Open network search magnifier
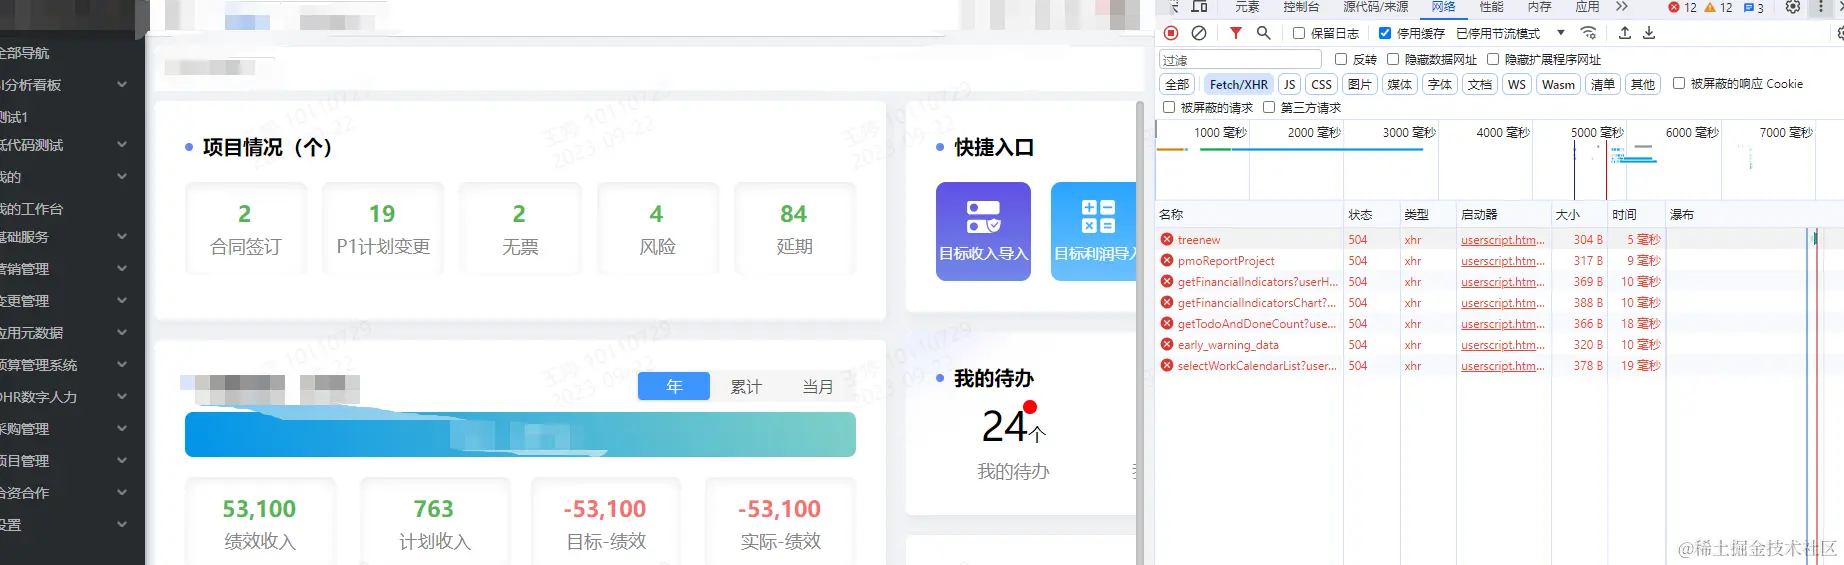The image size is (1844, 565). [x=1264, y=33]
